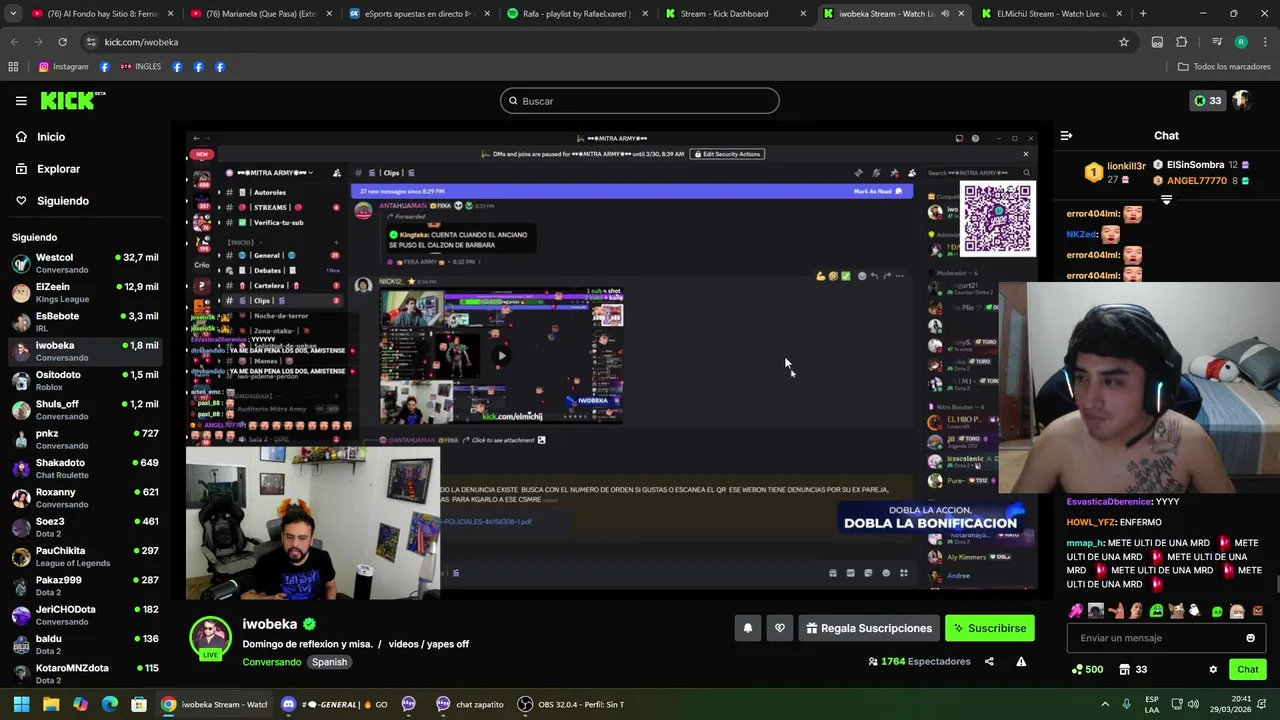This screenshot has height=720, width=1280.
Task: Open the user profile avatar menu
Action: 1242,100
